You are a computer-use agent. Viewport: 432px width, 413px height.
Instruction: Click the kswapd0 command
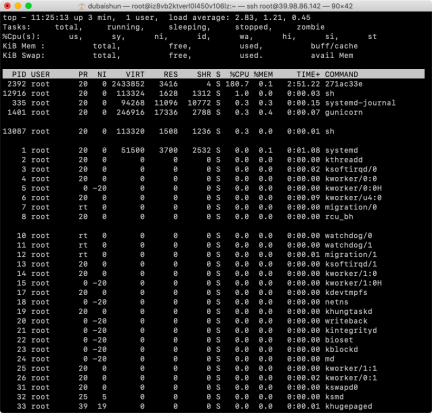tap(341, 388)
